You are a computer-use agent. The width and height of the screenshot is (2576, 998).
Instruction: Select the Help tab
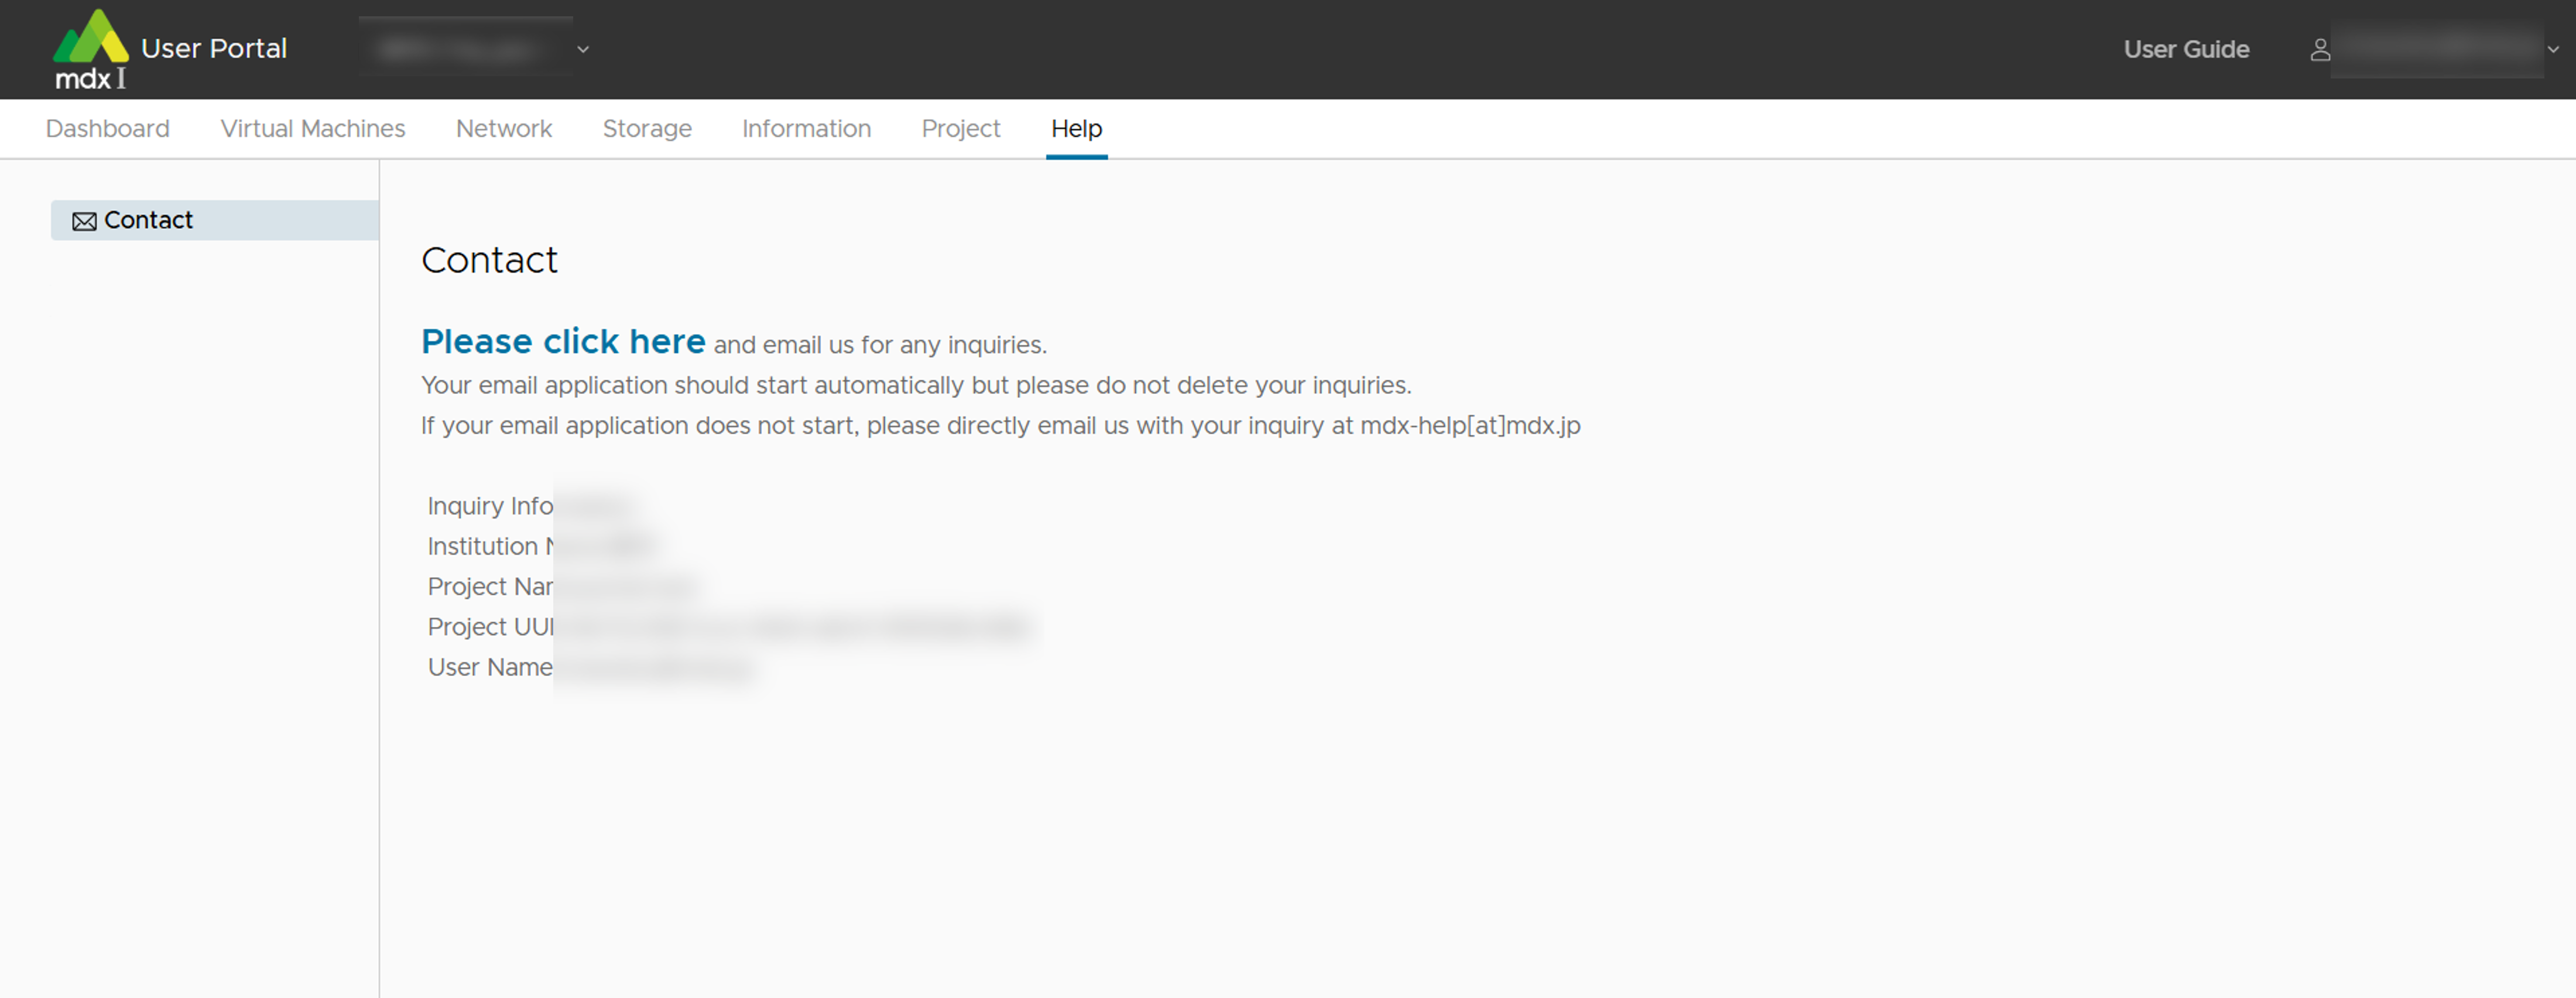(x=1076, y=129)
